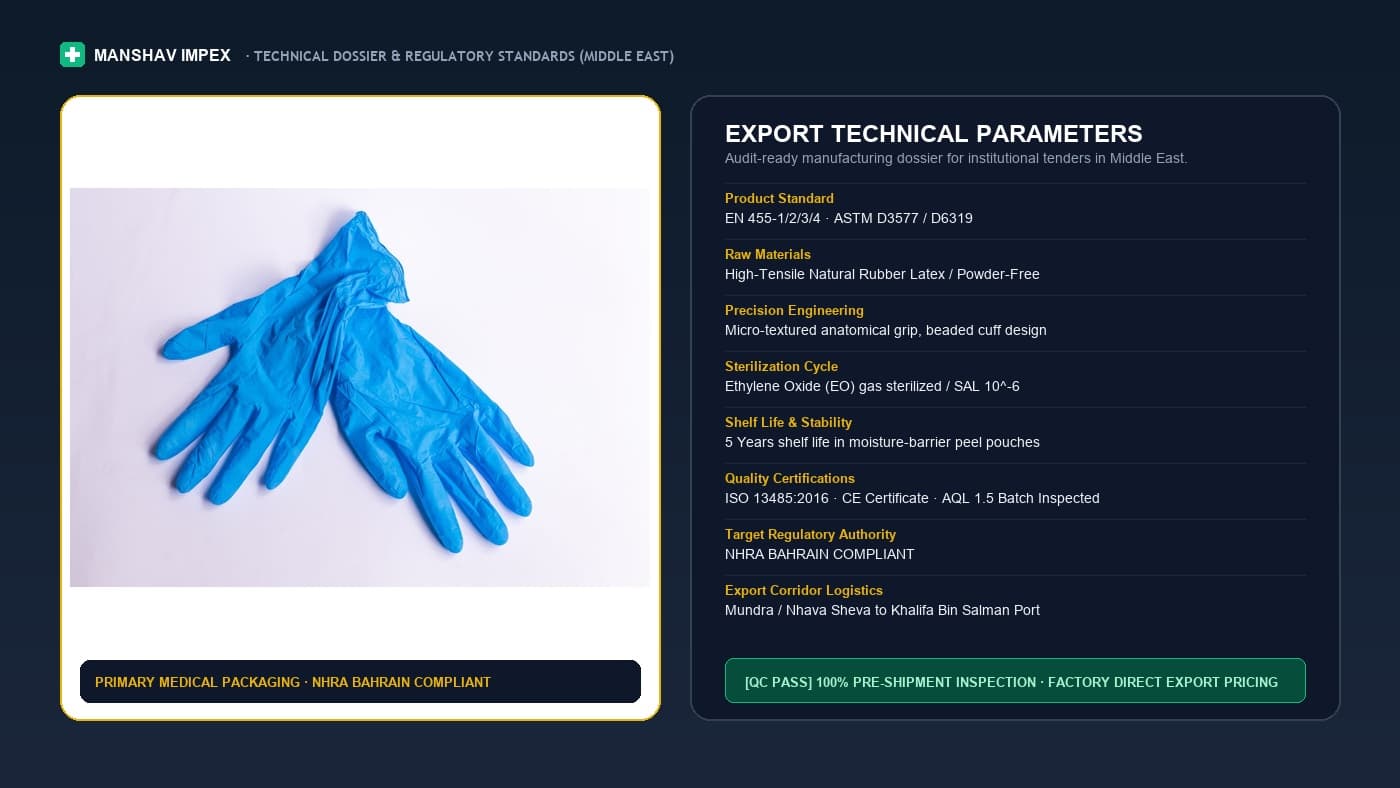Click the Export Technical Parameters heading
This screenshot has height=788, width=1400.
coord(933,134)
